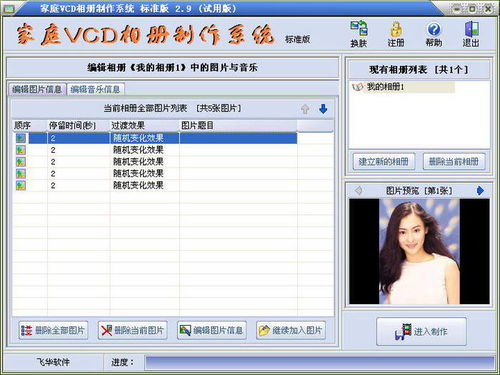500x375 pixels.
Task: Show next preview image with blue arrow
Action: [x=480, y=191]
